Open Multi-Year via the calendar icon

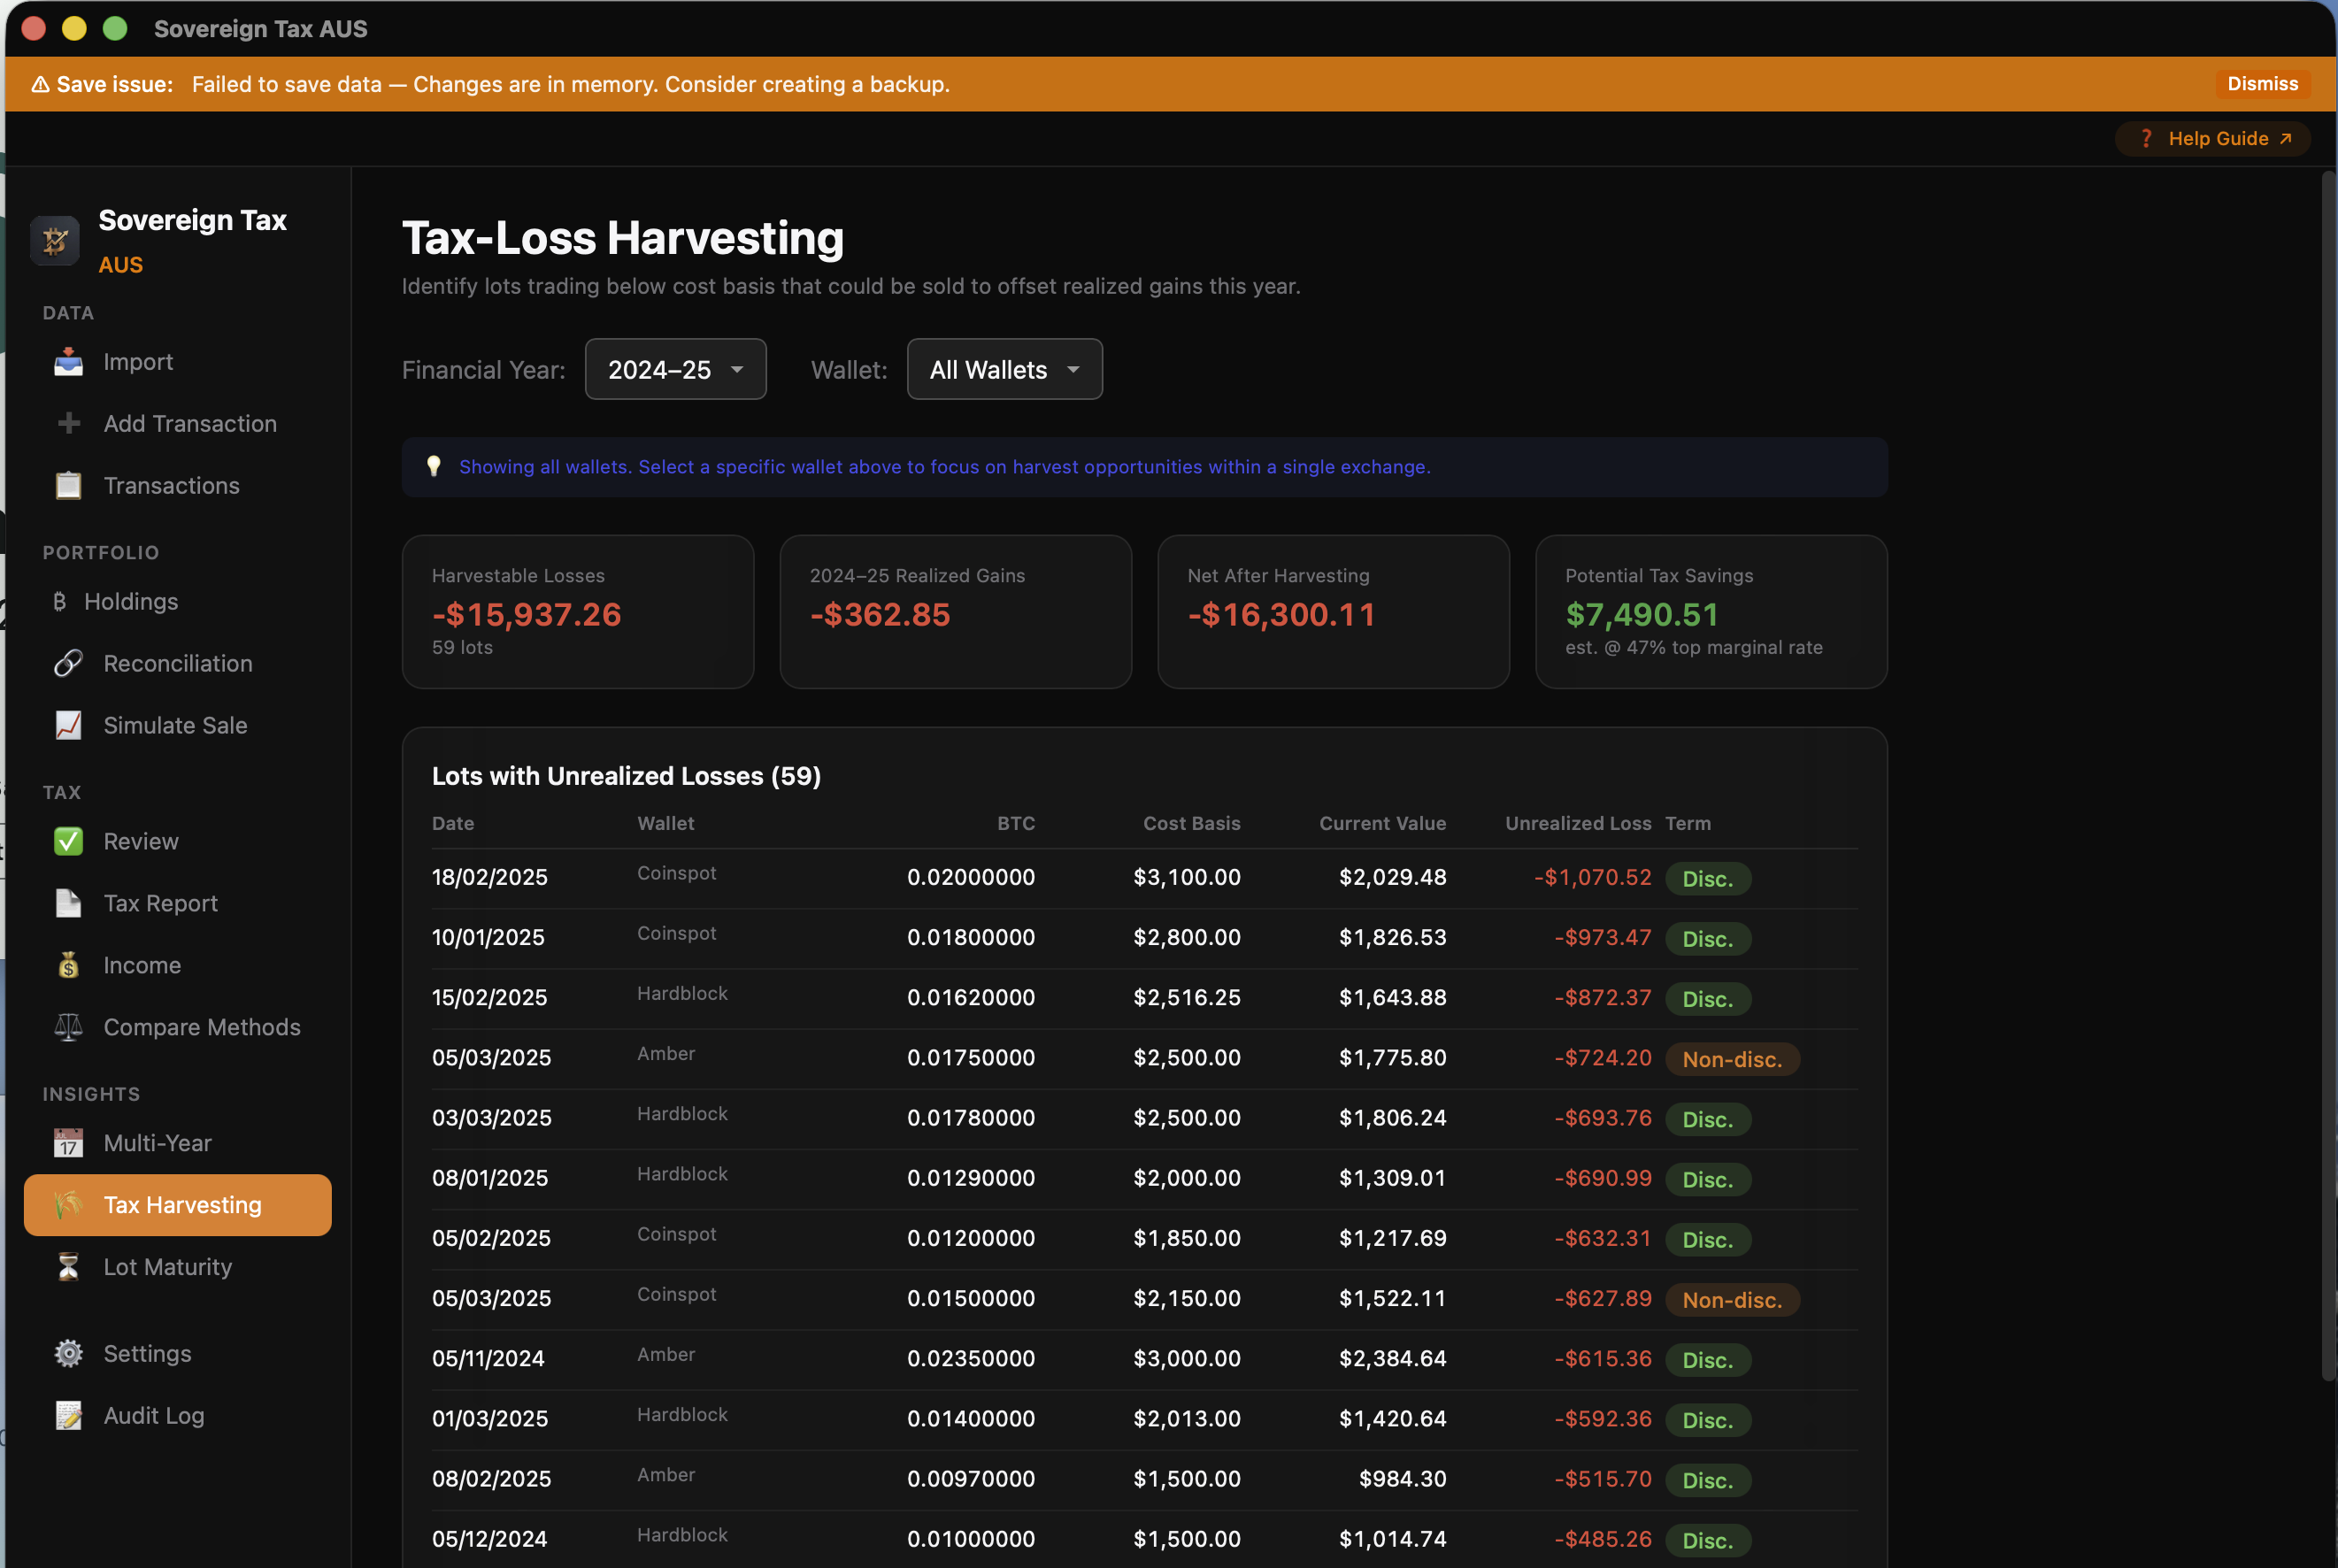(x=67, y=1143)
